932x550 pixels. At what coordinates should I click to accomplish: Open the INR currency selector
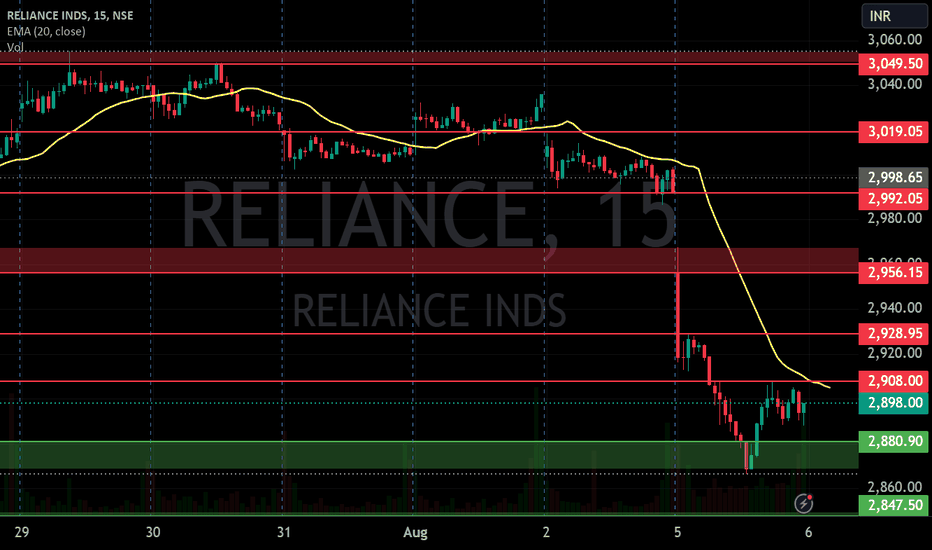tap(894, 16)
